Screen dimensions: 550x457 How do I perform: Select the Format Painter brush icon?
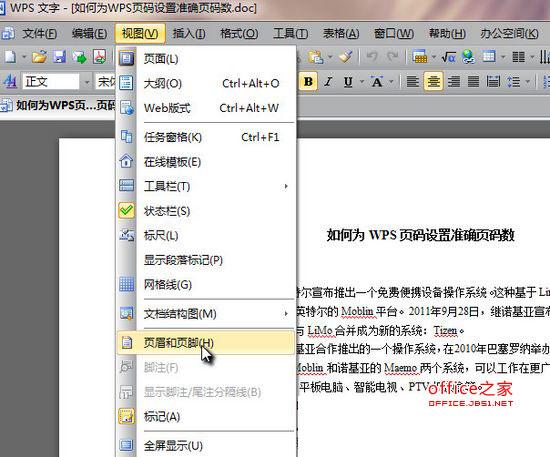(346, 56)
